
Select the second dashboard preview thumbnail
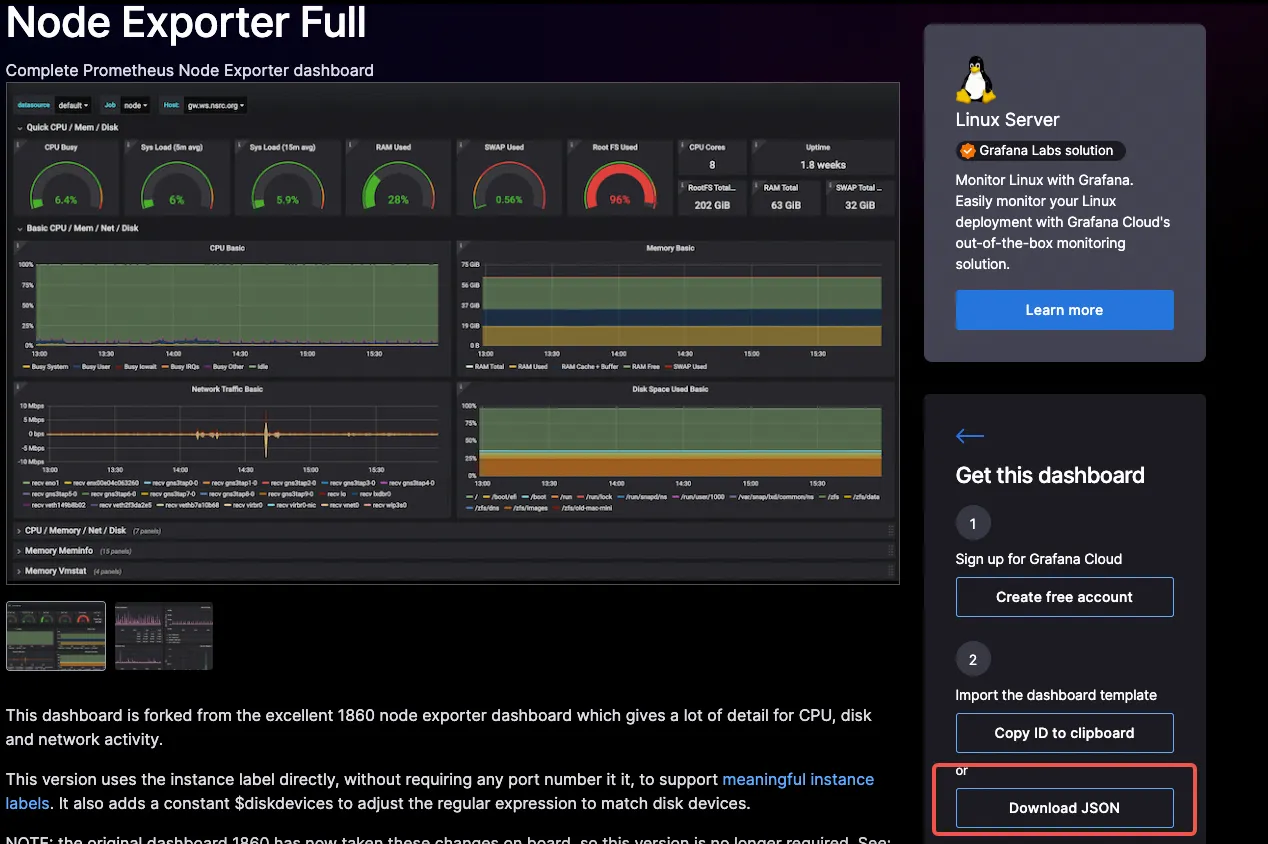point(164,635)
